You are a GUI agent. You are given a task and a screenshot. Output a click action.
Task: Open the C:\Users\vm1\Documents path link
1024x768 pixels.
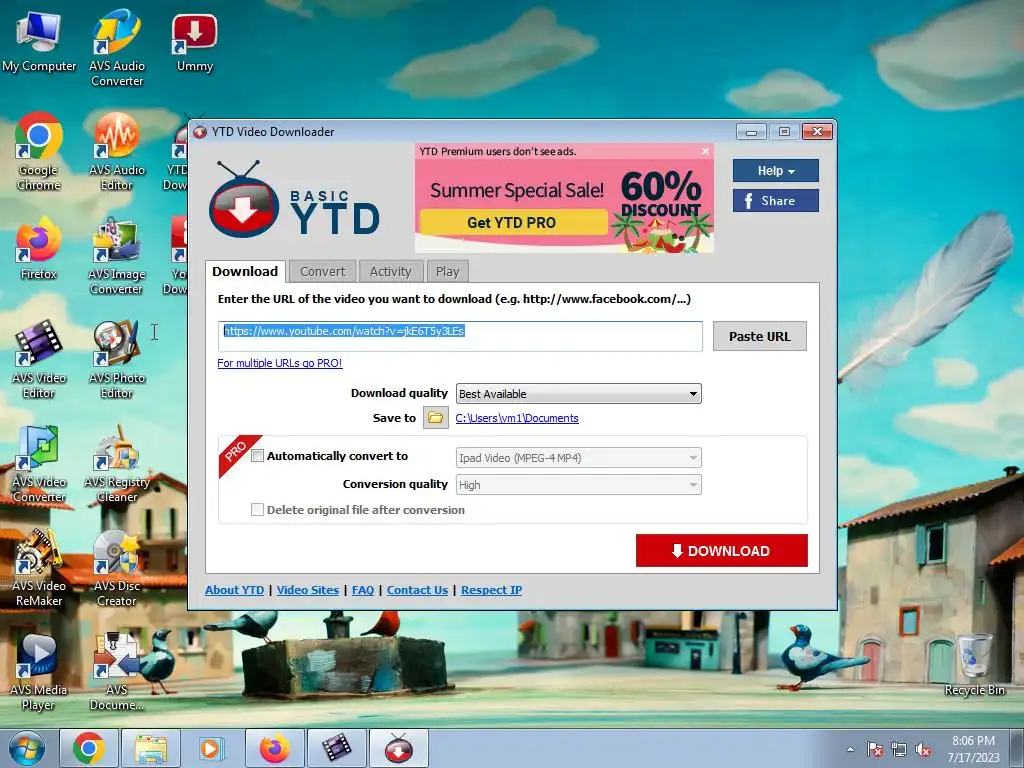point(517,418)
